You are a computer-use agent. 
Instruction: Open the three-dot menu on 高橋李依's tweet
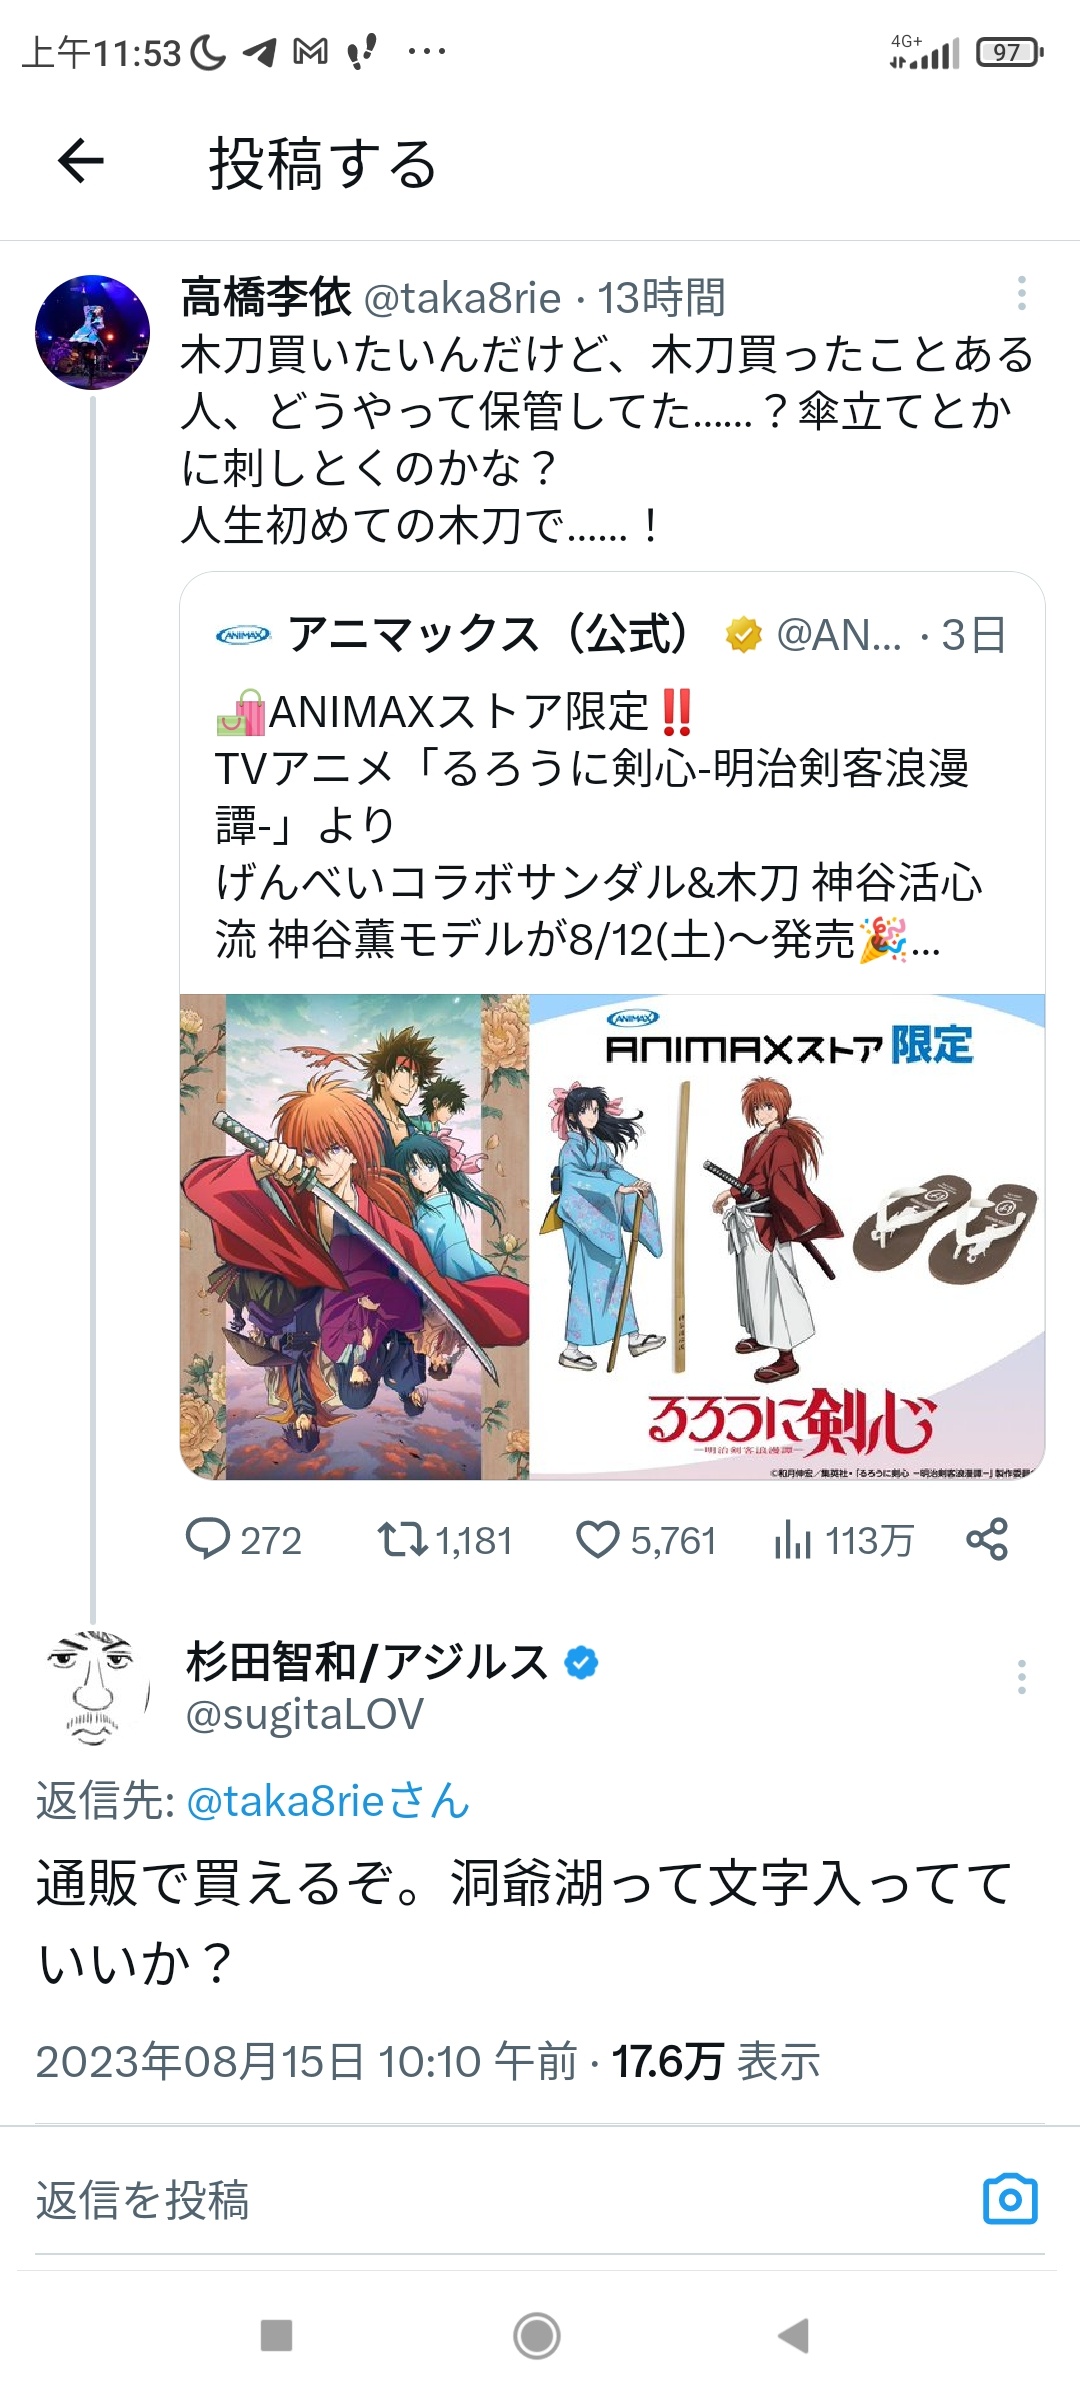pos(1021,293)
